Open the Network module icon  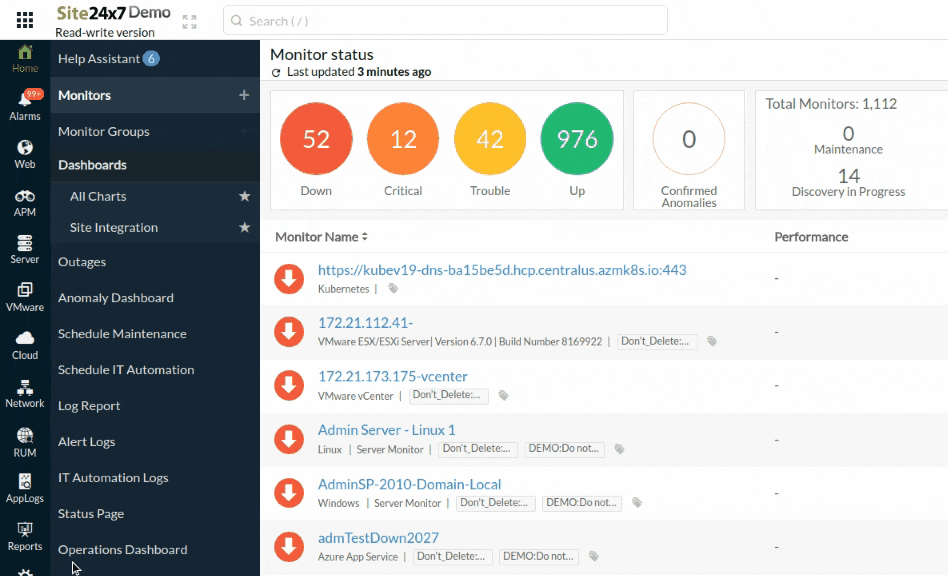[25, 393]
